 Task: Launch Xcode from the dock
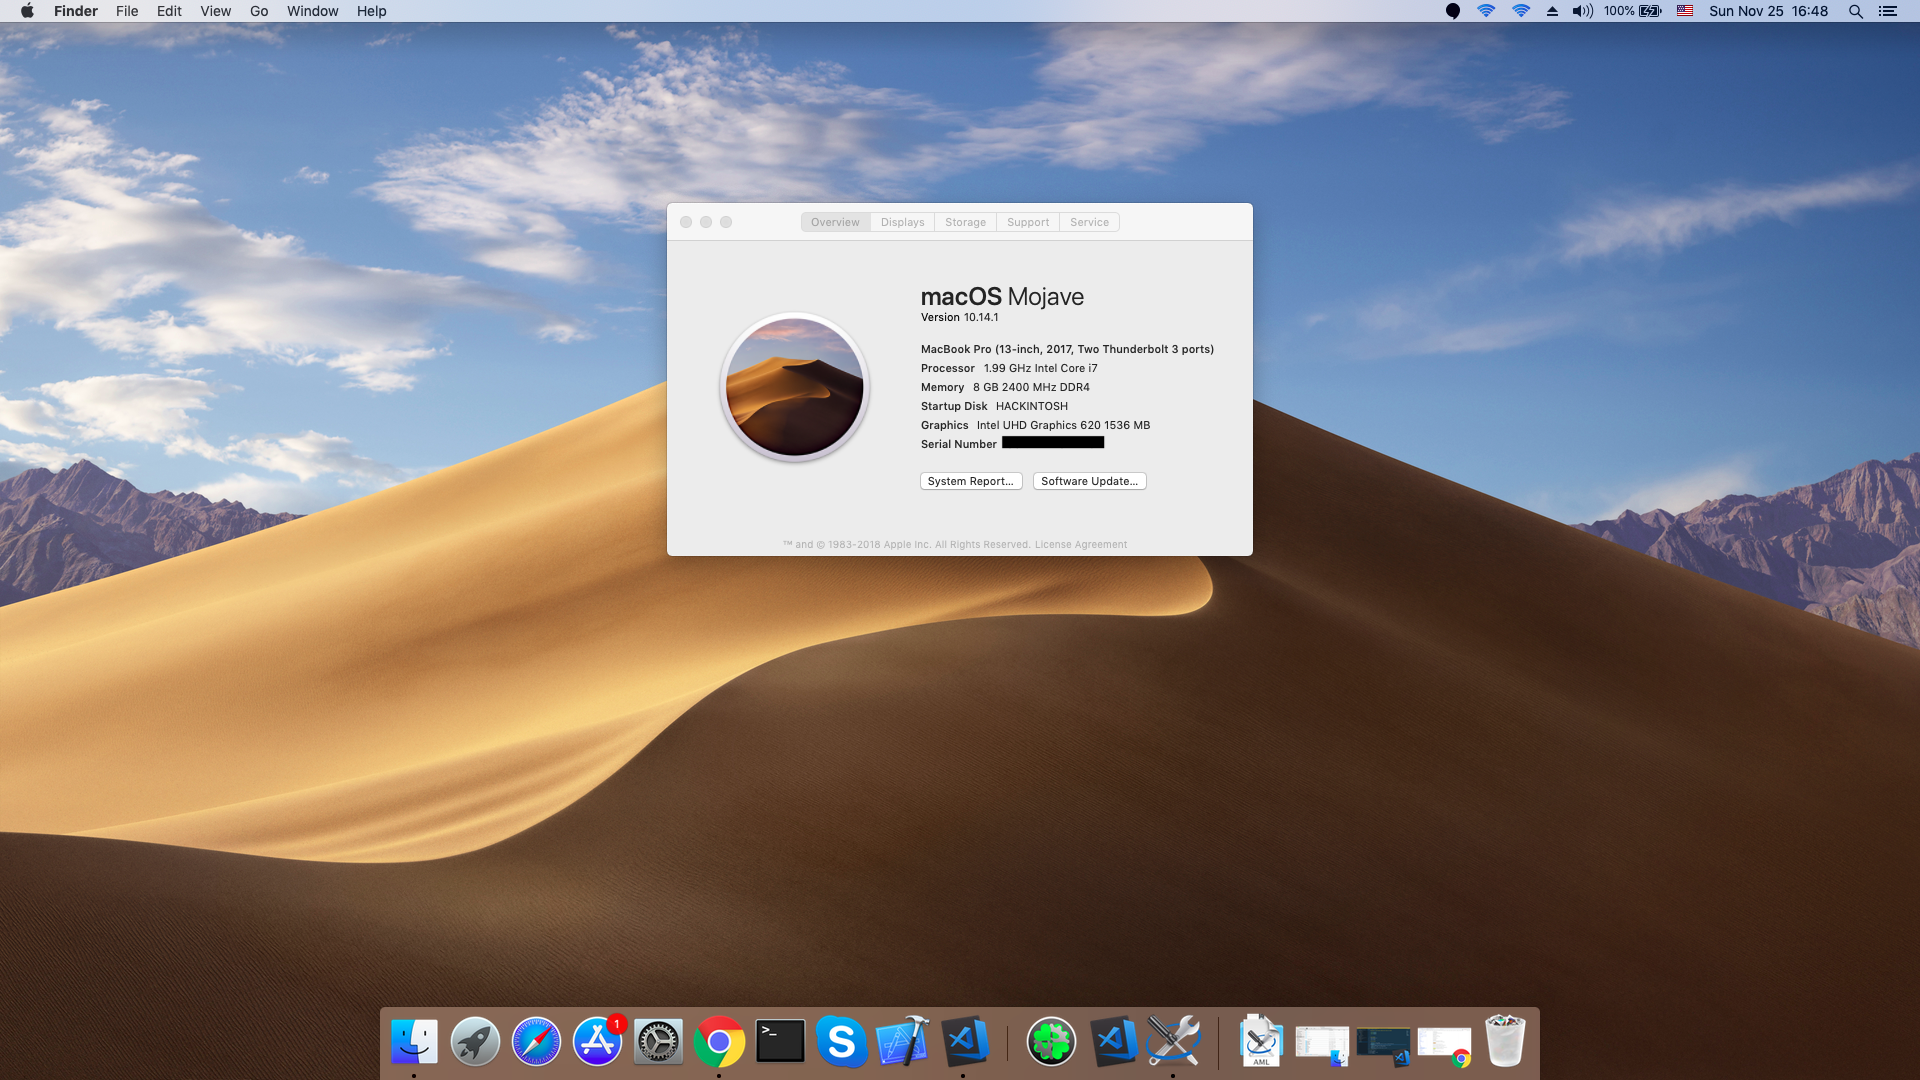pyautogui.click(x=902, y=1042)
